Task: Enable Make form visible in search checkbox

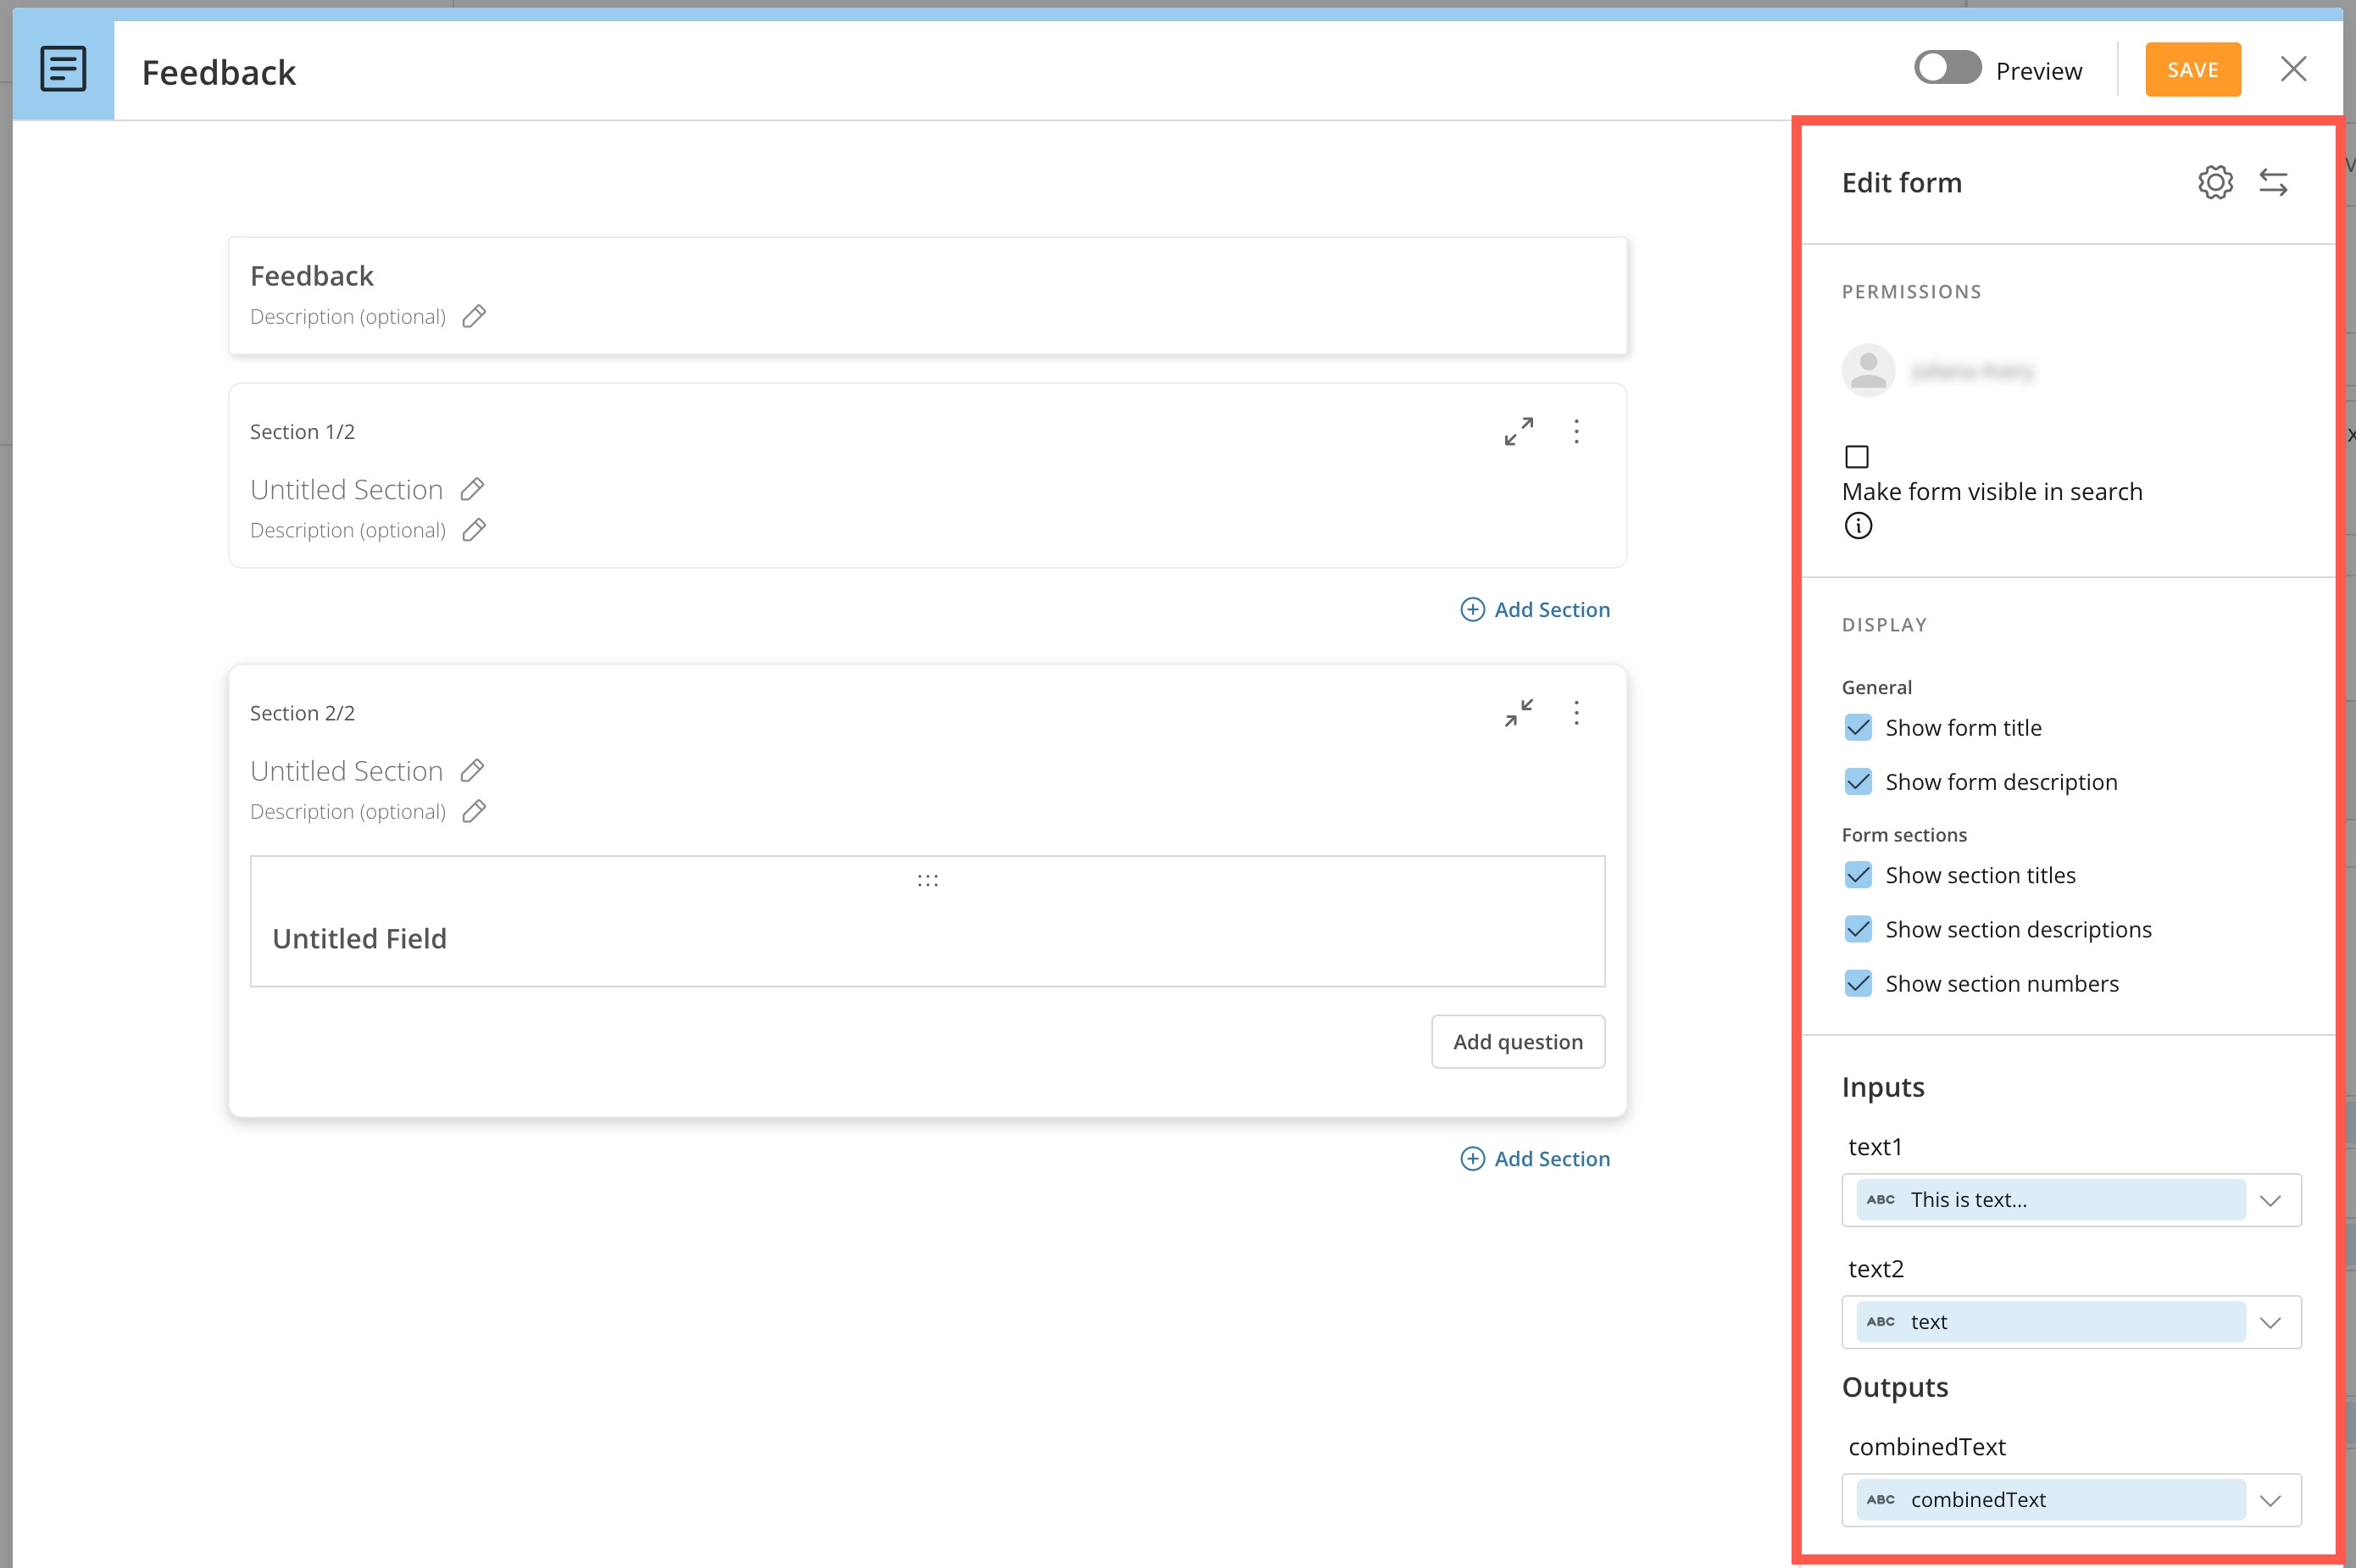Action: 1857,456
